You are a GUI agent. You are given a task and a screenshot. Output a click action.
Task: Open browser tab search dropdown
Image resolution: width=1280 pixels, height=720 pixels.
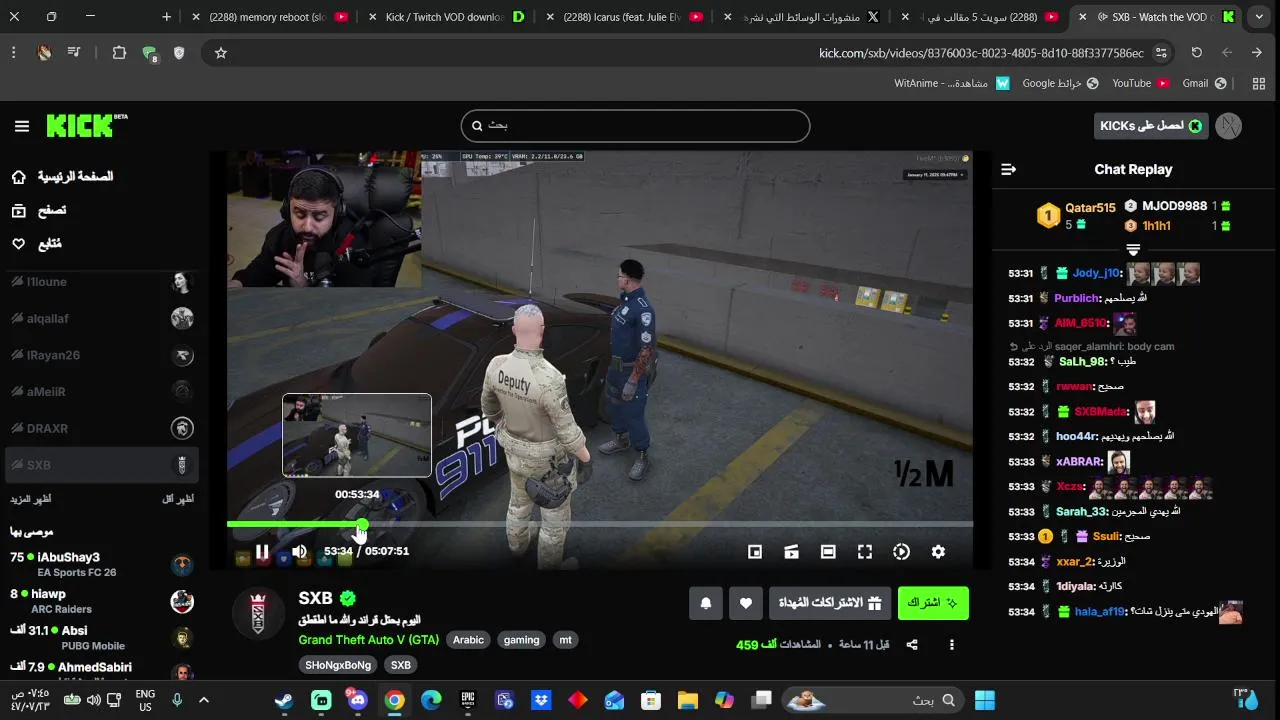(1259, 17)
